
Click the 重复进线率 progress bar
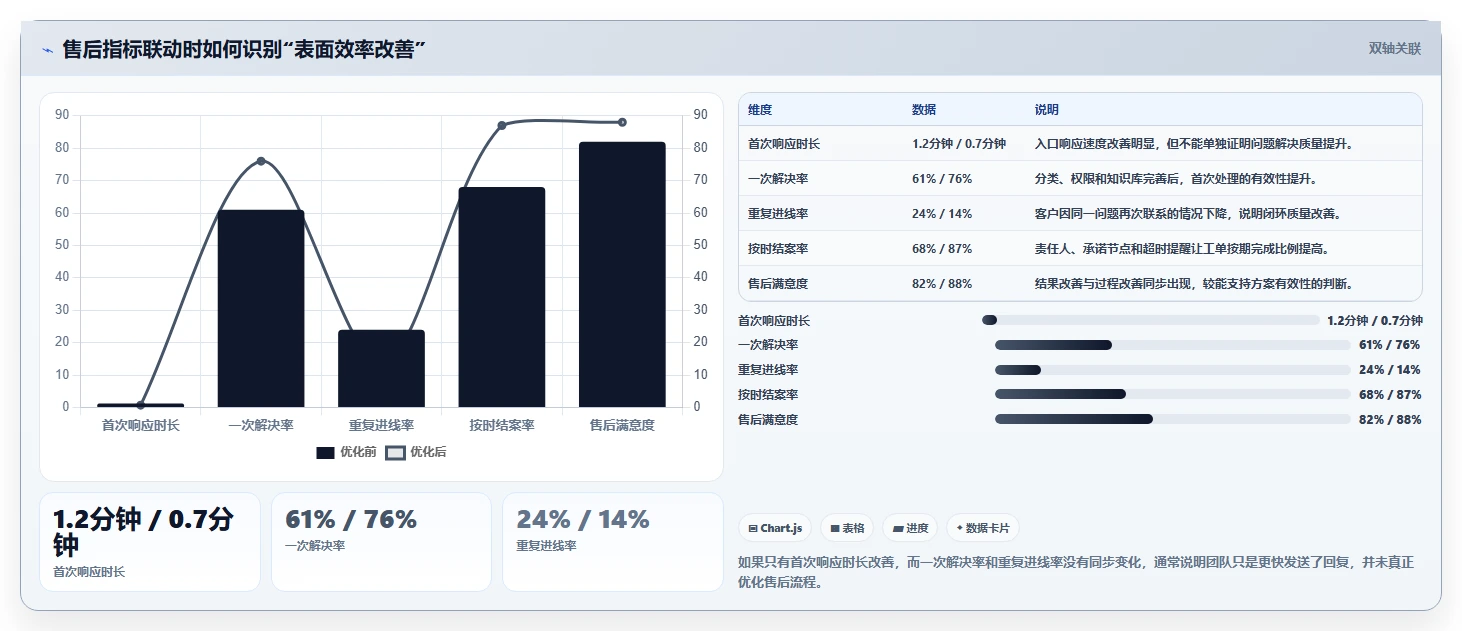pyautogui.click(x=1172, y=370)
